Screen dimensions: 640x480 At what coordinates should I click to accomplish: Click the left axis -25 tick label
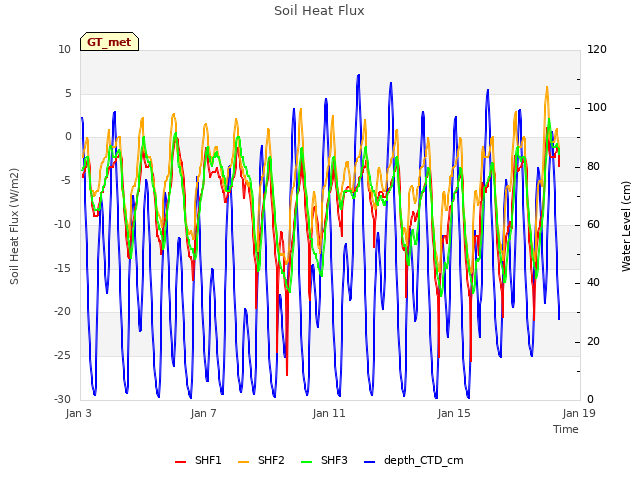(63, 356)
